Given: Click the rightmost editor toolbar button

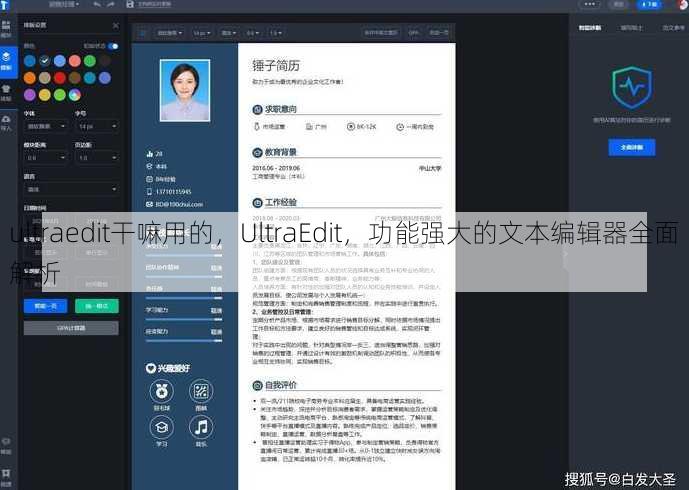Looking at the screenshot, I should 439,33.
